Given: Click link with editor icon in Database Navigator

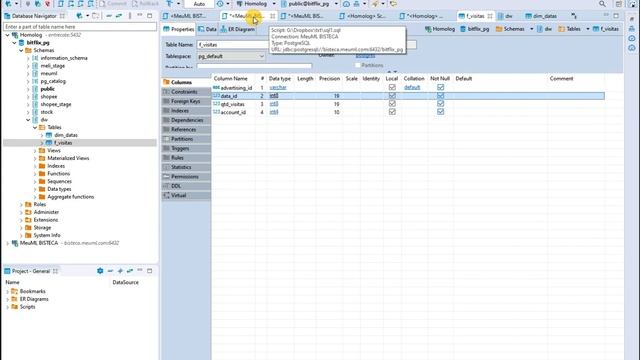Looking at the screenshot, I should coord(119,16).
